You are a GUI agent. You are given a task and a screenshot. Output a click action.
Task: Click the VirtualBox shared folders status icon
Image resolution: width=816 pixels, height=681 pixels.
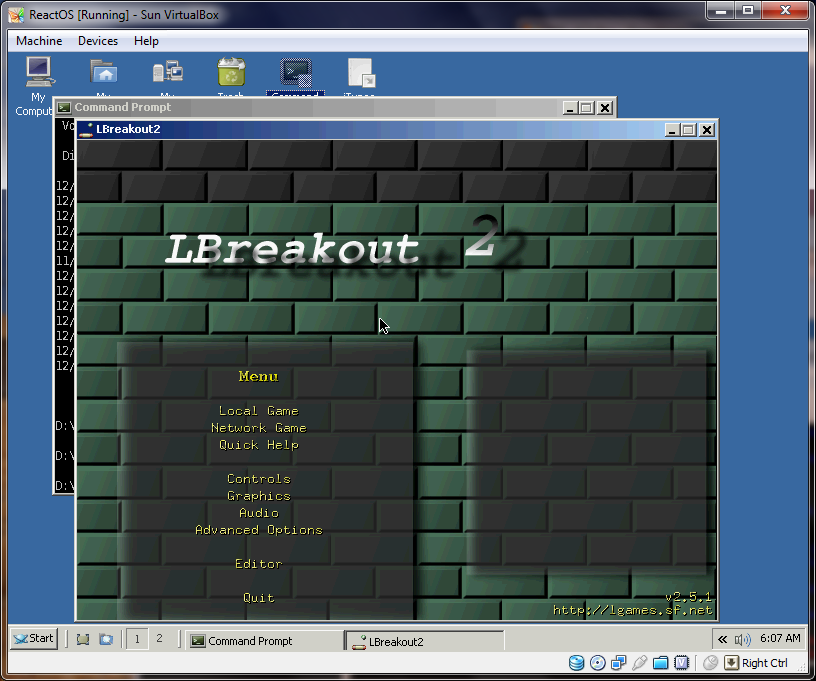coord(659,662)
